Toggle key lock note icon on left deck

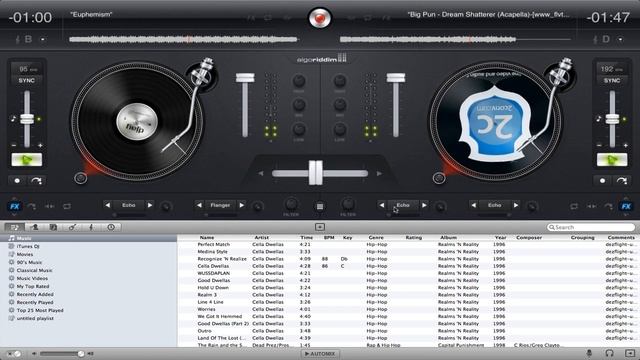(13, 119)
